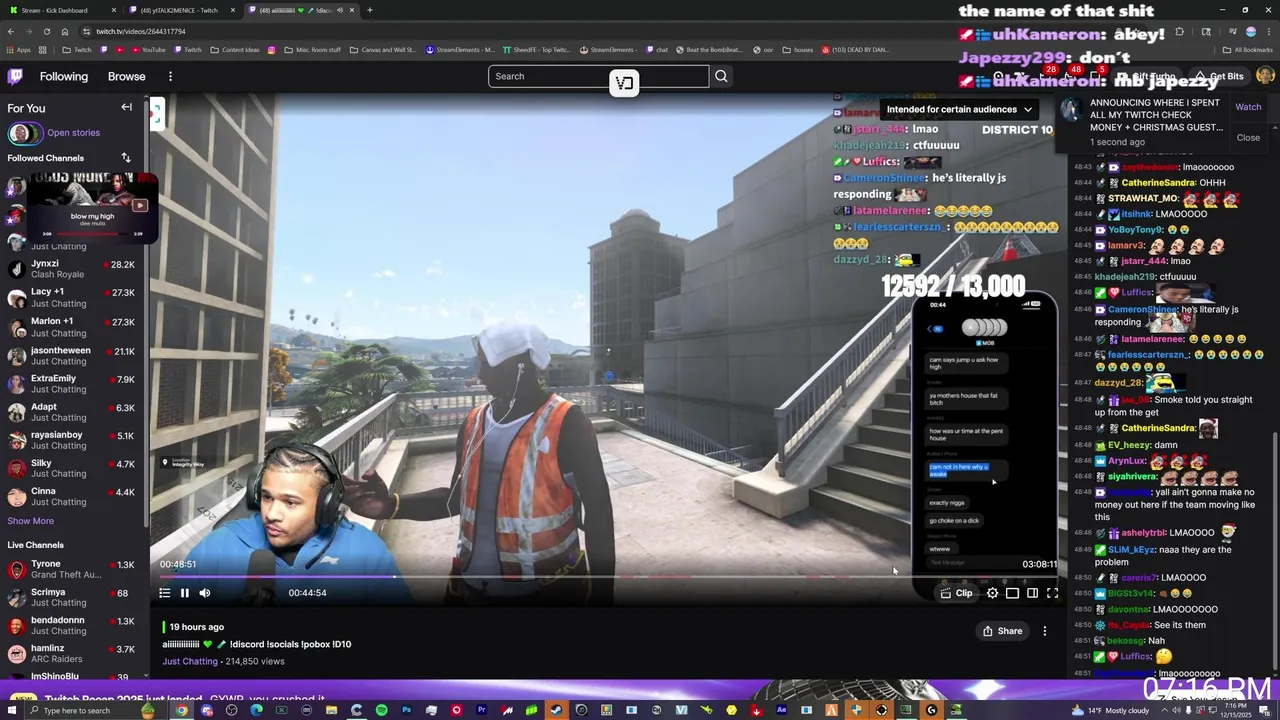This screenshot has width=1280, height=720.
Task: Open Adapt channel in sidebar
Action: click(x=72, y=412)
